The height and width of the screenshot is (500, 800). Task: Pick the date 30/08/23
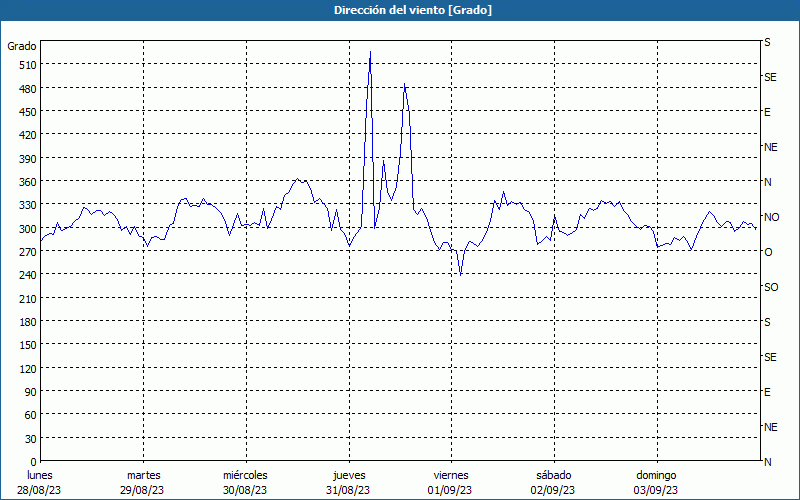point(245,490)
